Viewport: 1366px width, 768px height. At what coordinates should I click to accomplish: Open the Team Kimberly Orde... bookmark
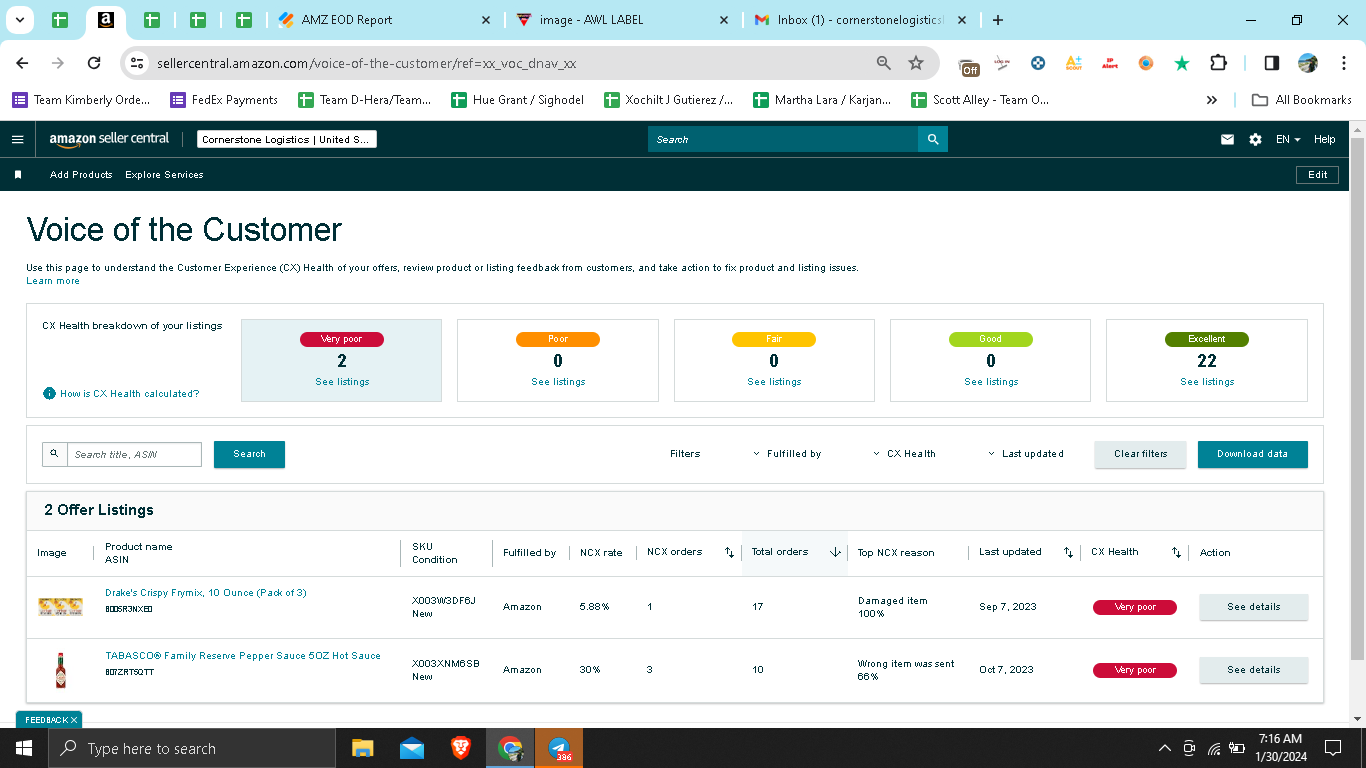pos(81,100)
